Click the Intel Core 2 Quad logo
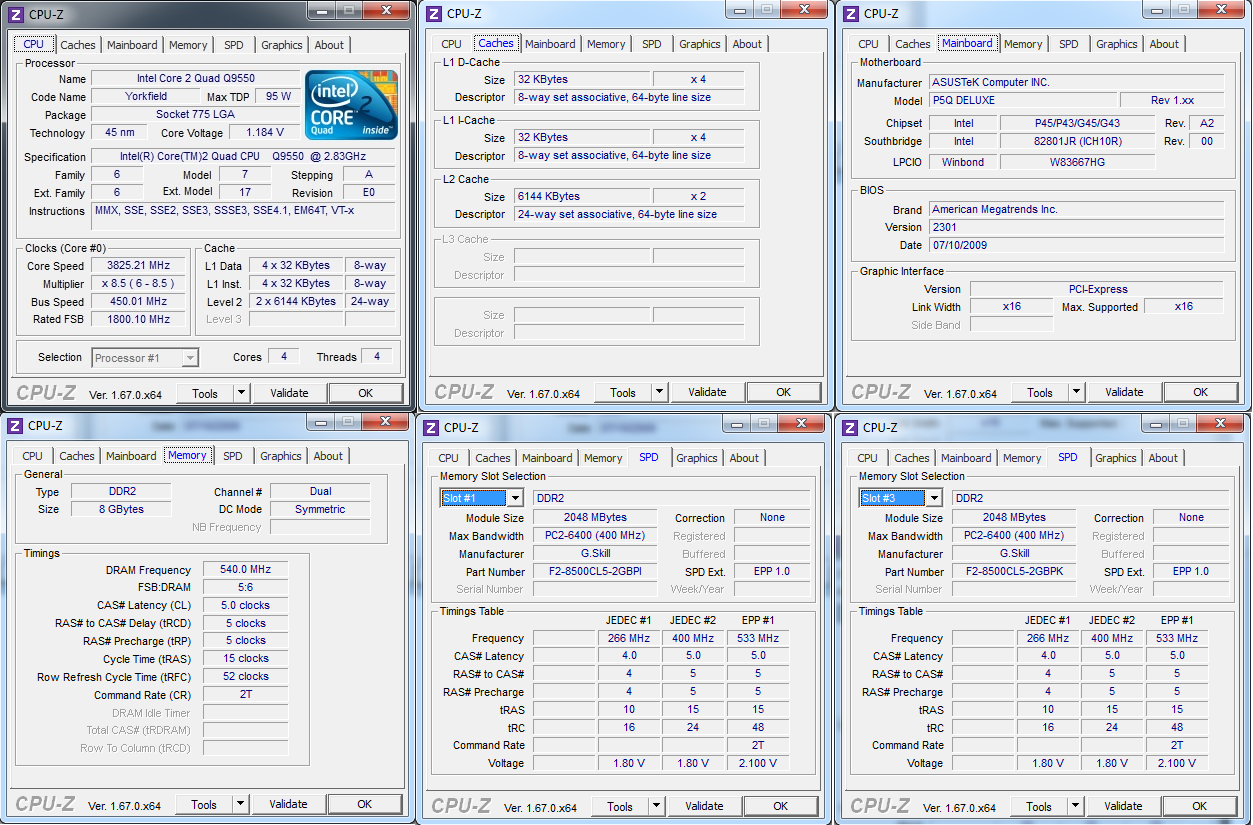1253x825 pixels. point(351,105)
